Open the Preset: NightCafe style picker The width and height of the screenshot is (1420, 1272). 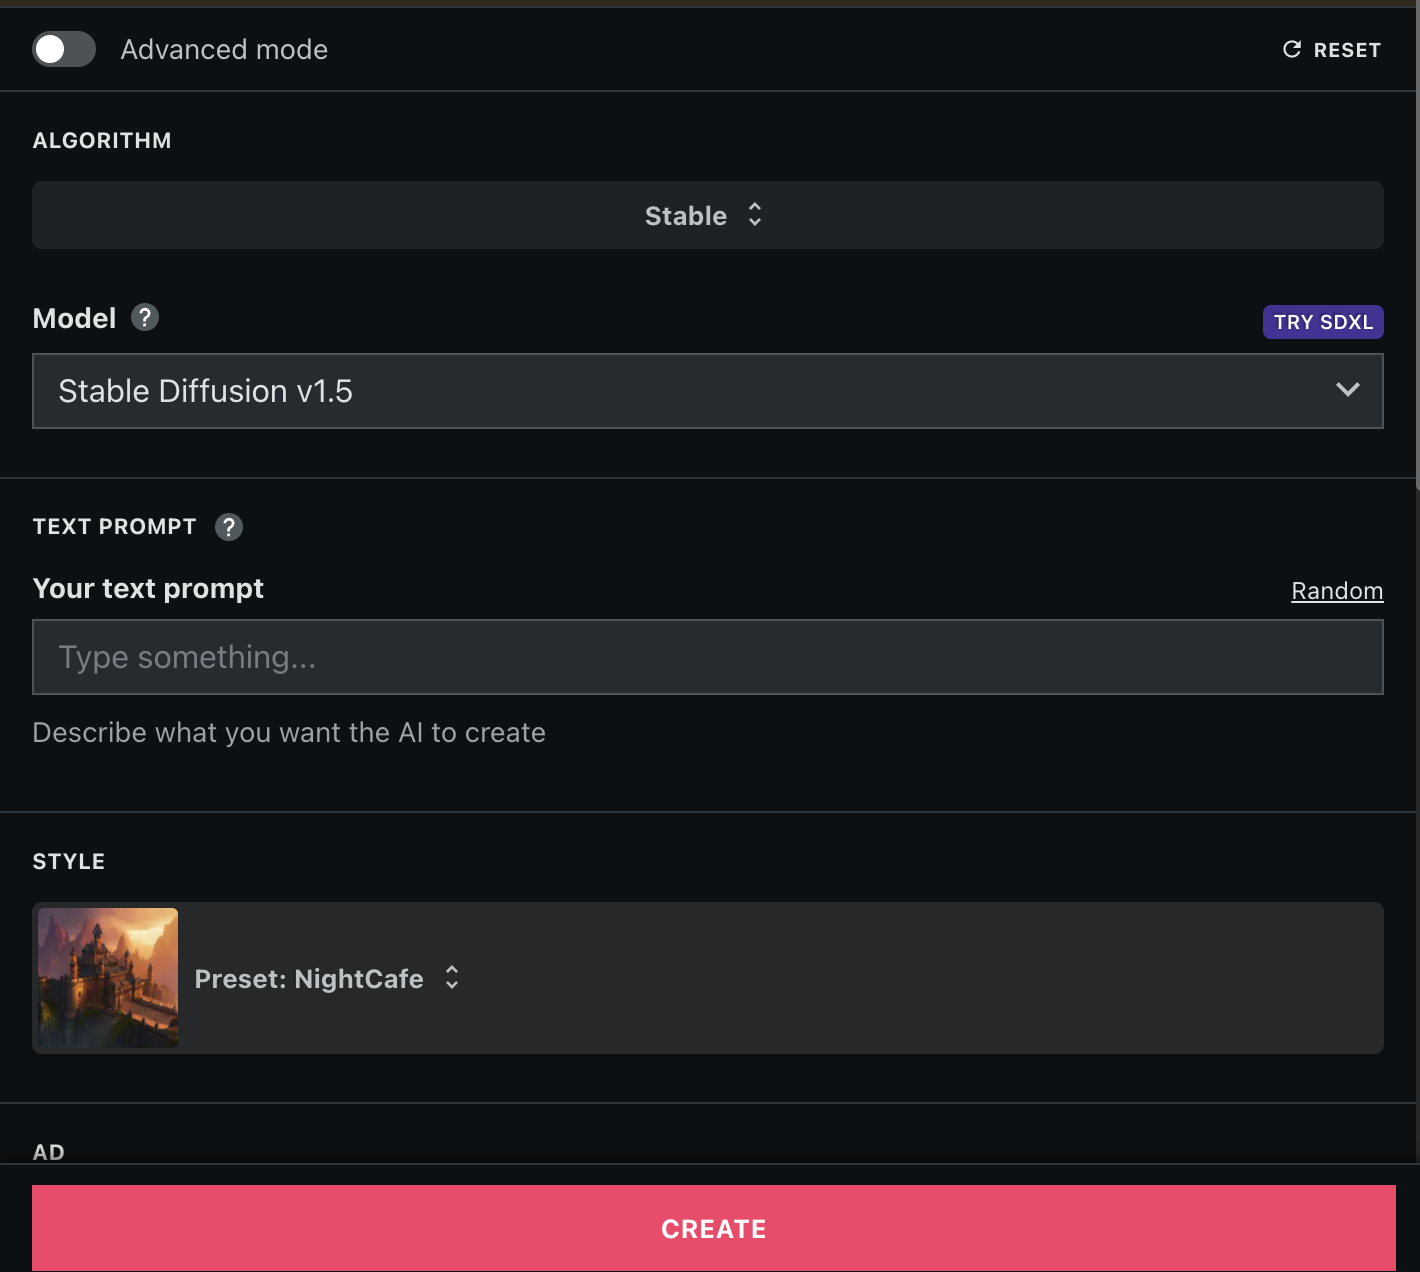308,979
